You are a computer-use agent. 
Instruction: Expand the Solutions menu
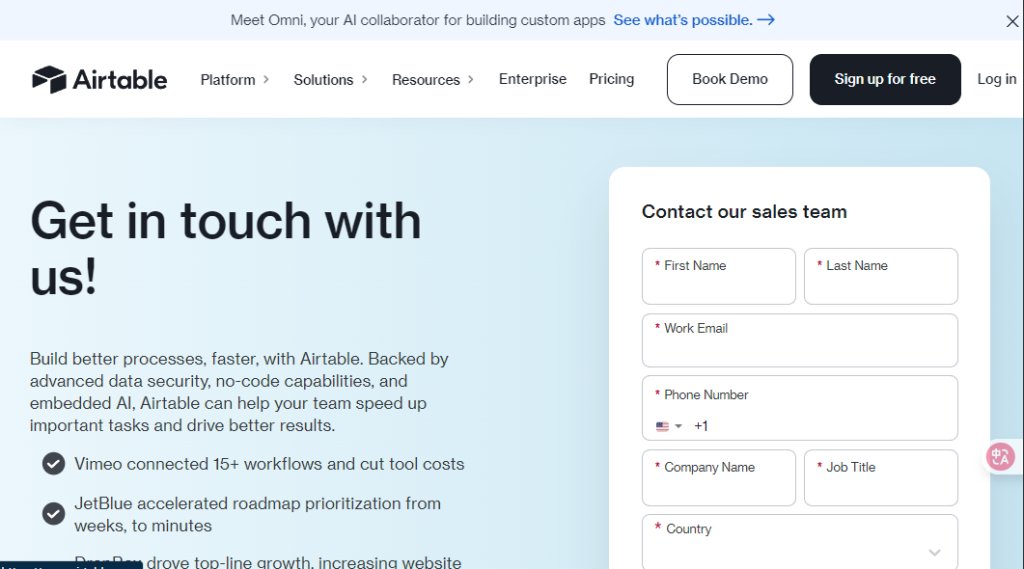(330, 80)
